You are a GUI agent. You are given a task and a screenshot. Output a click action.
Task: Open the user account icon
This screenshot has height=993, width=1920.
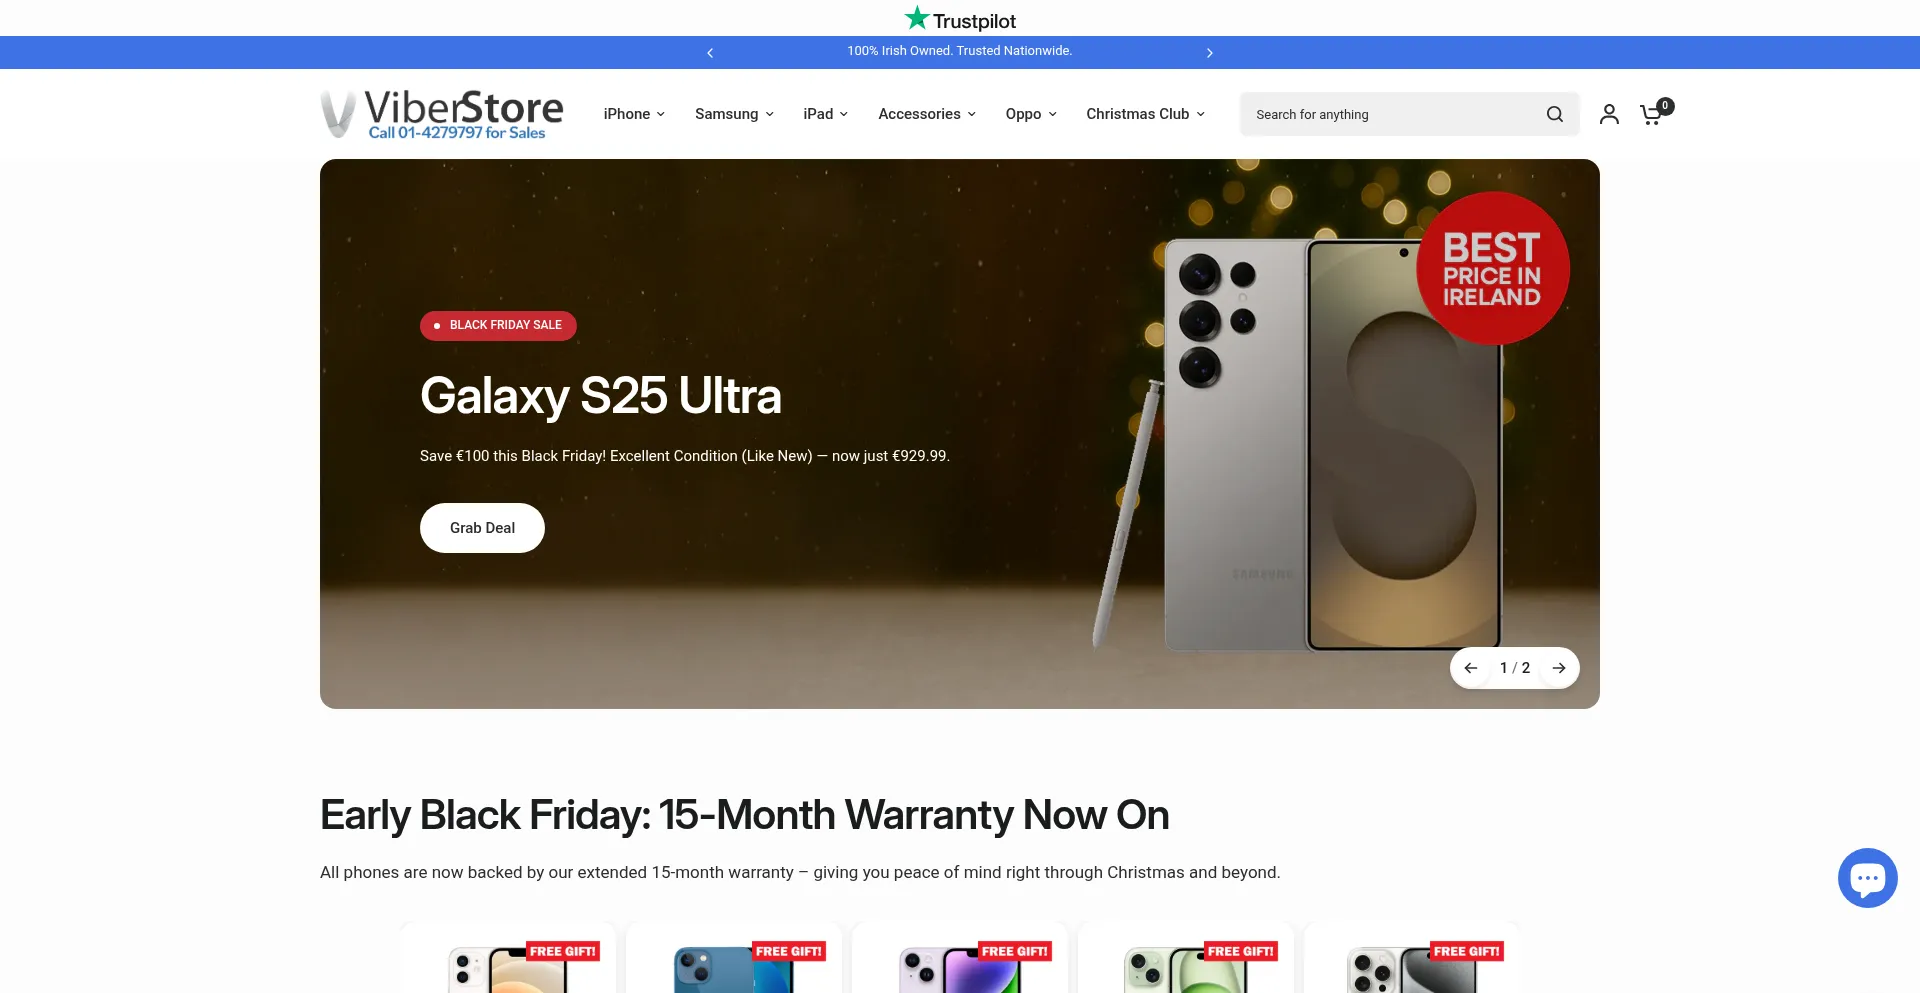point(1609,114)
